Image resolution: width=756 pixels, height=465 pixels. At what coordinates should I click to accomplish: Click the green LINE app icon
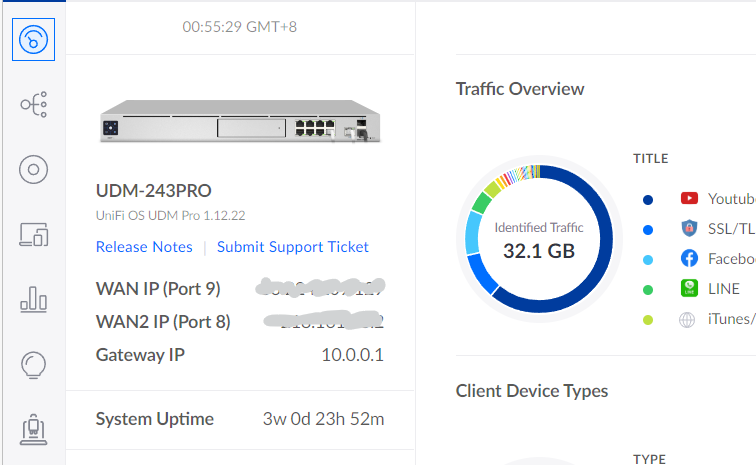(x=689, y=289)
